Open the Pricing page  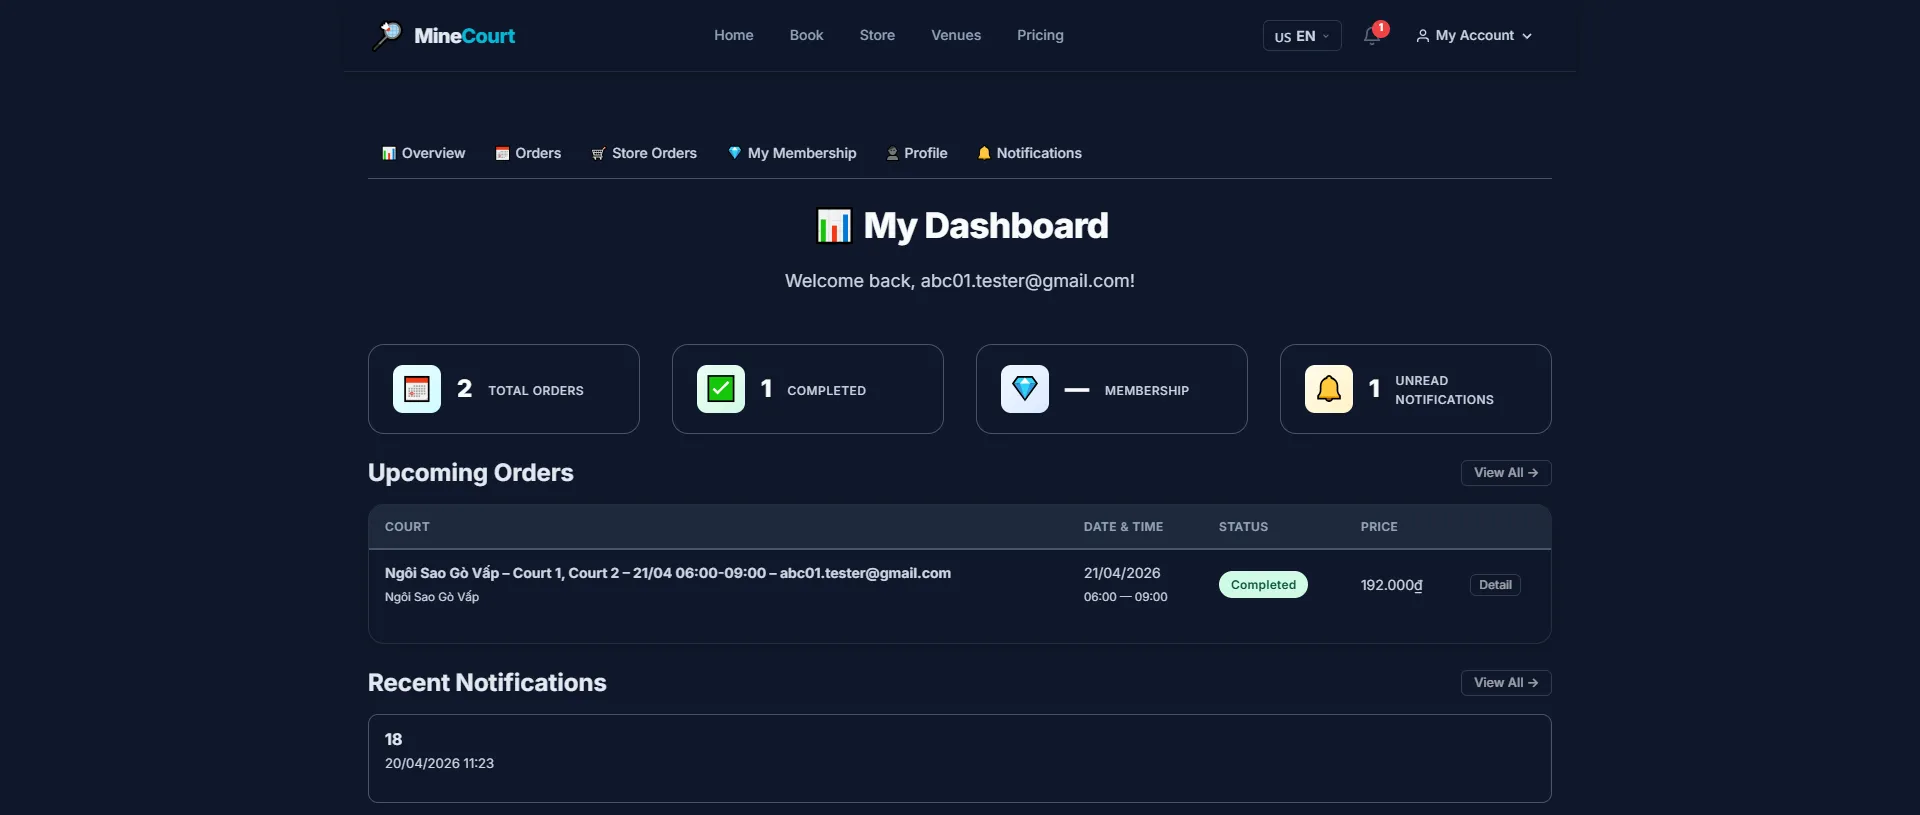[1040, 35]
